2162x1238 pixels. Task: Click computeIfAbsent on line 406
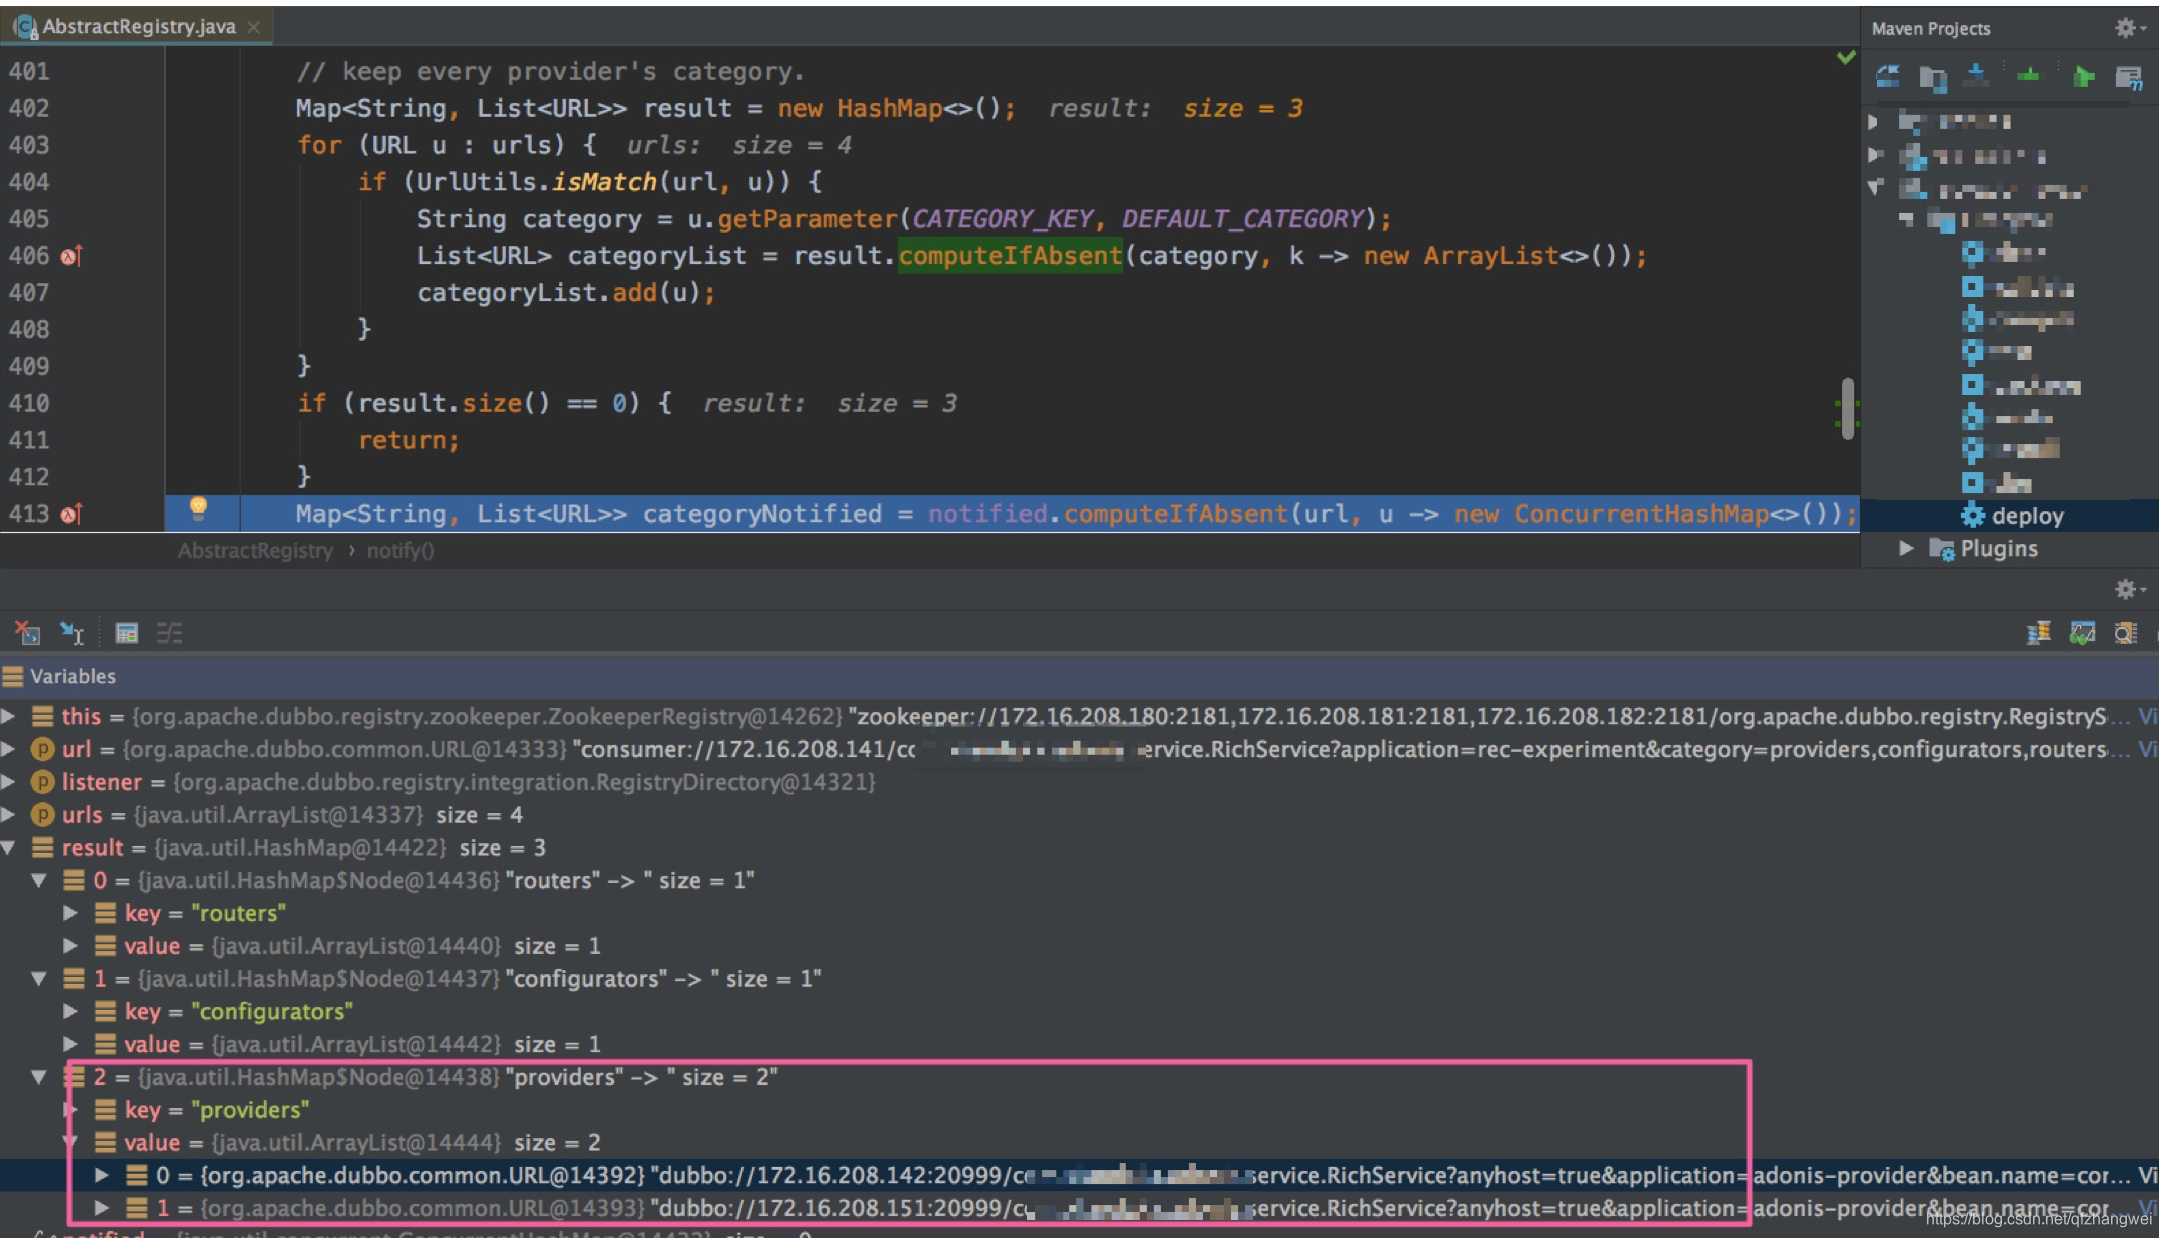[x=1010, y=256]
